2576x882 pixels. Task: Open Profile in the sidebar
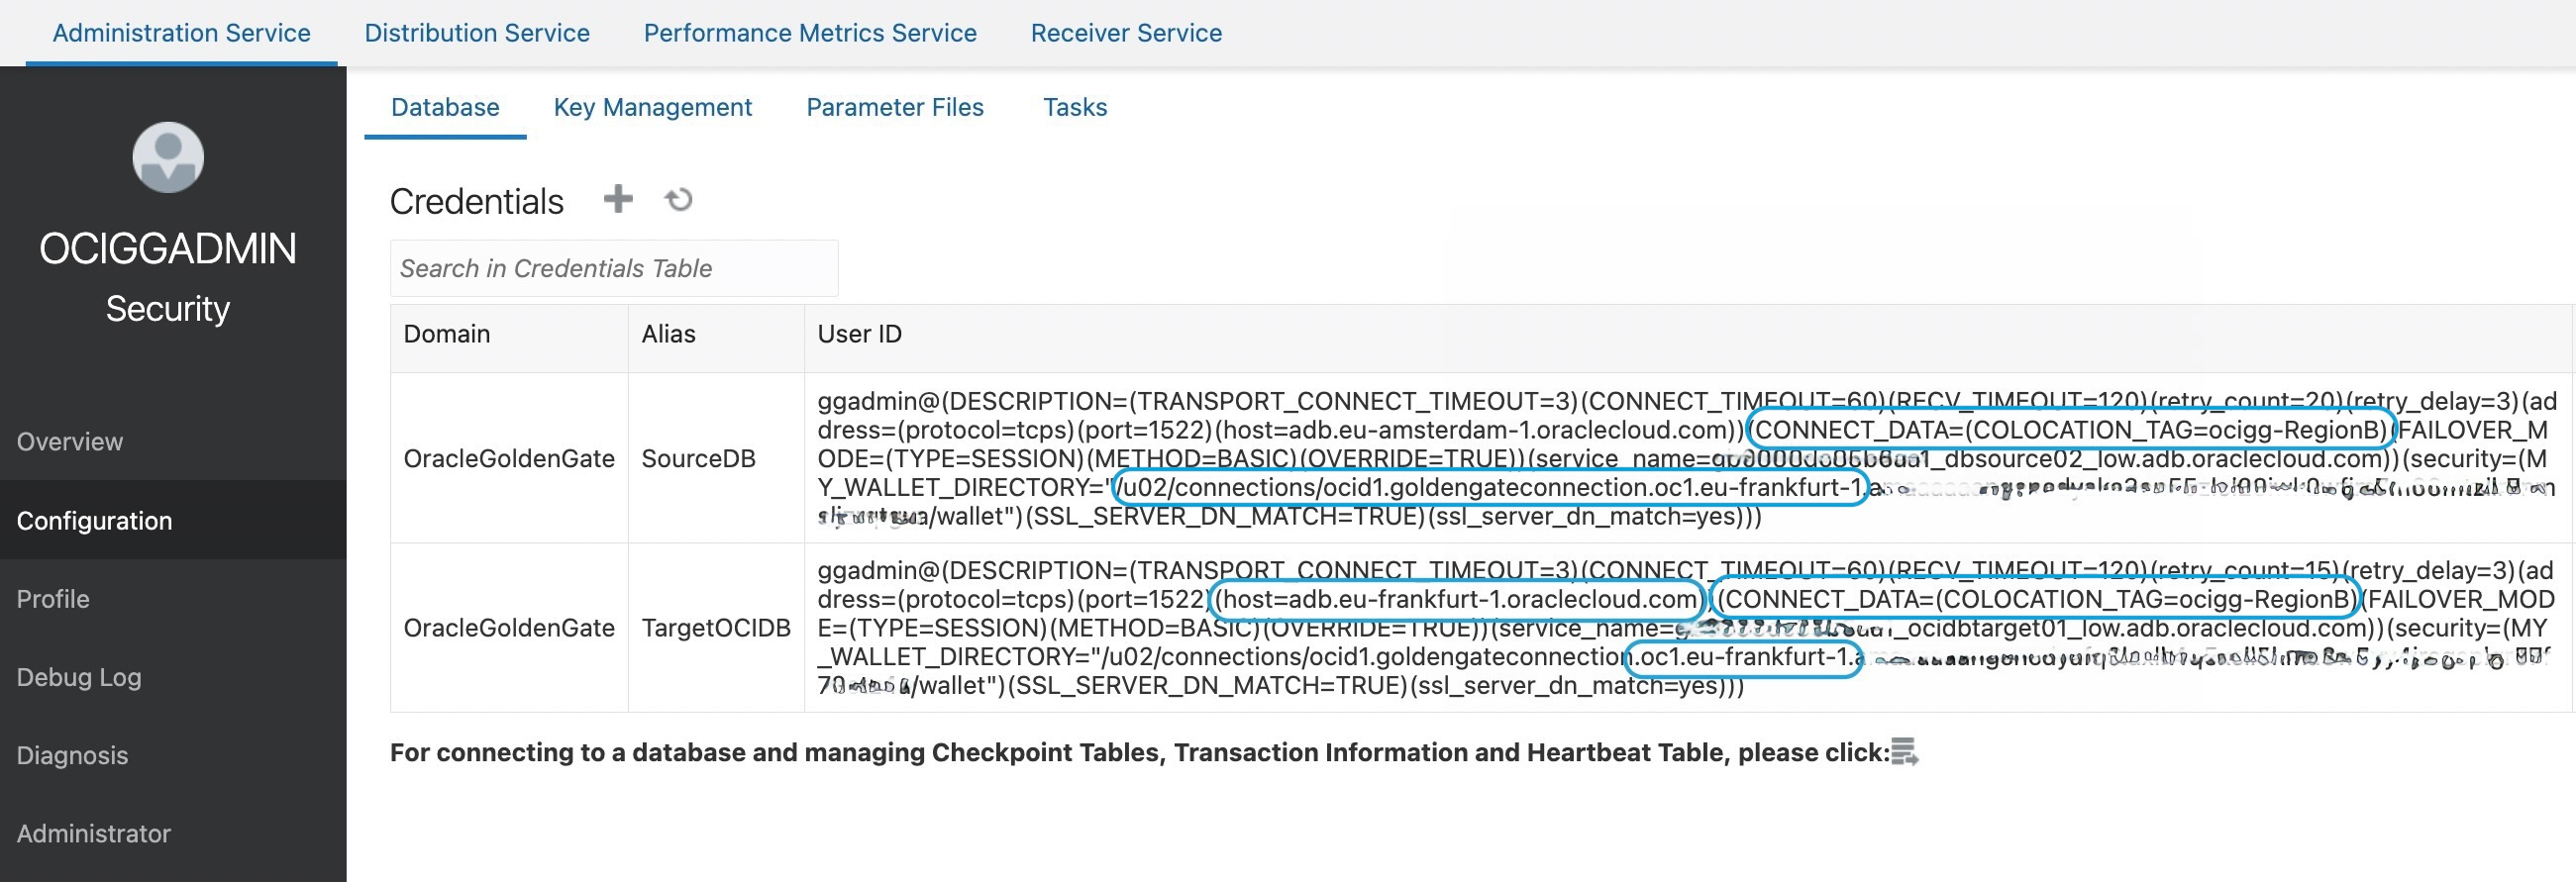(173, 598)
